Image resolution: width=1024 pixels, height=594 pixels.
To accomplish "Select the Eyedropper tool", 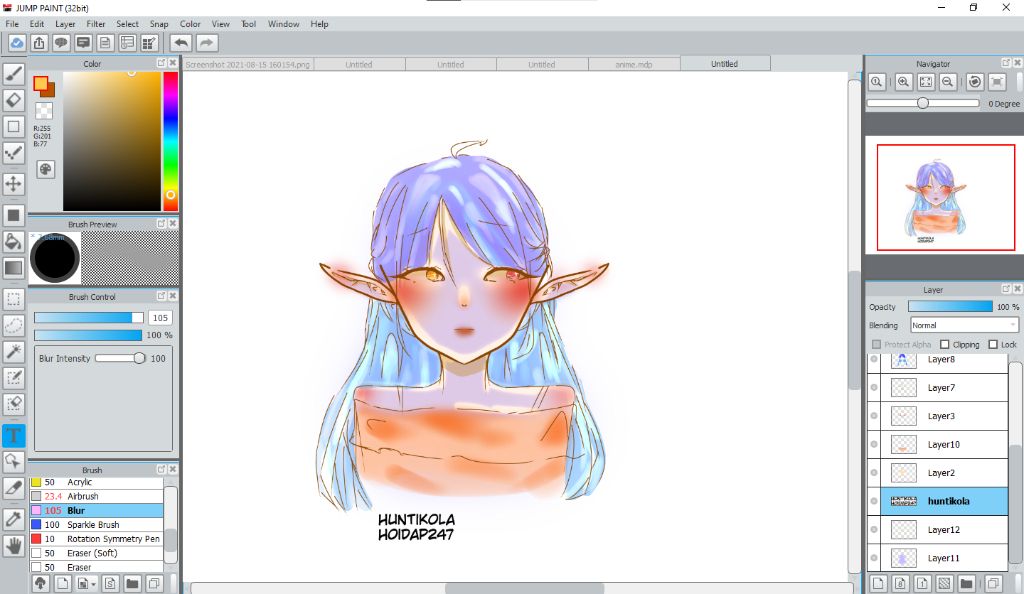I will pos(14,519).
